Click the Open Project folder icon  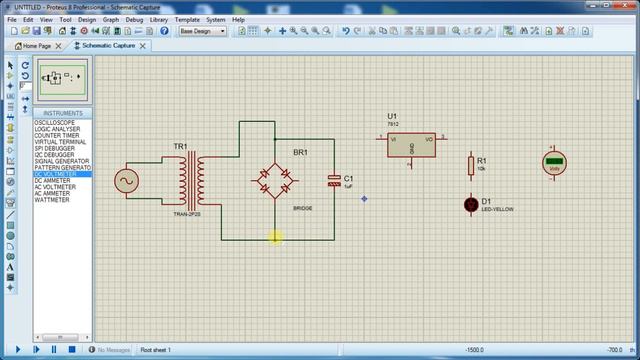click(25, 31)
